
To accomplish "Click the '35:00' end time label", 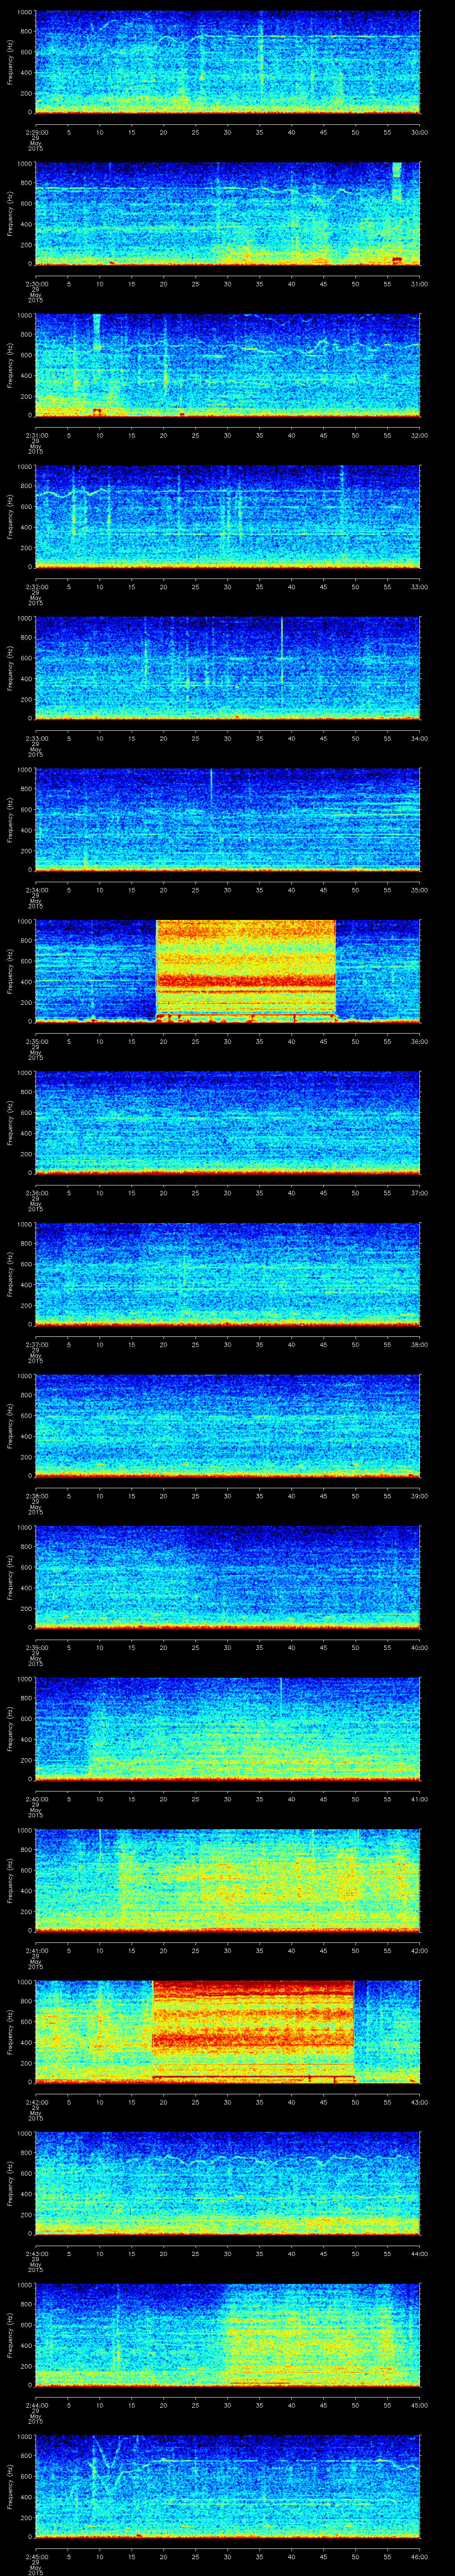I will 420,890.
